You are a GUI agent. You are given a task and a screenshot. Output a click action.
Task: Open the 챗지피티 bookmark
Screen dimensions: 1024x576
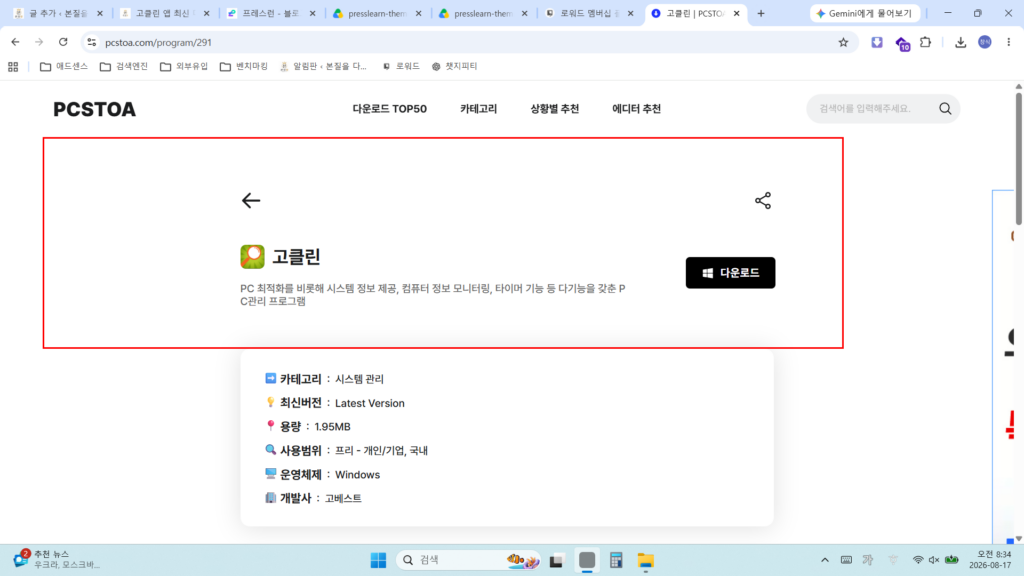455,67
